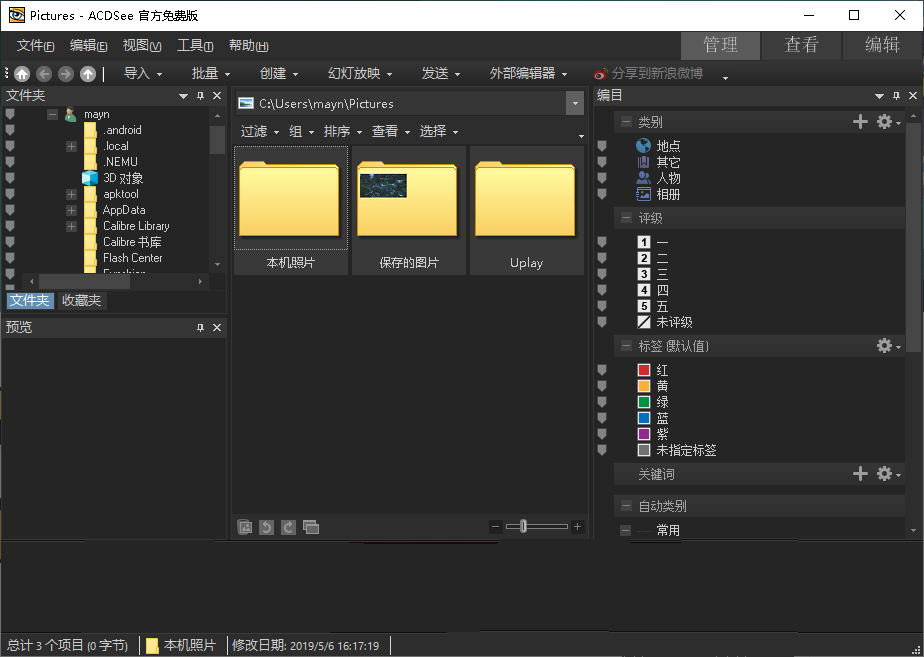Open the 外部编辑器 button
The width and height of the screenshot is (924, 657).
point(528,74)
